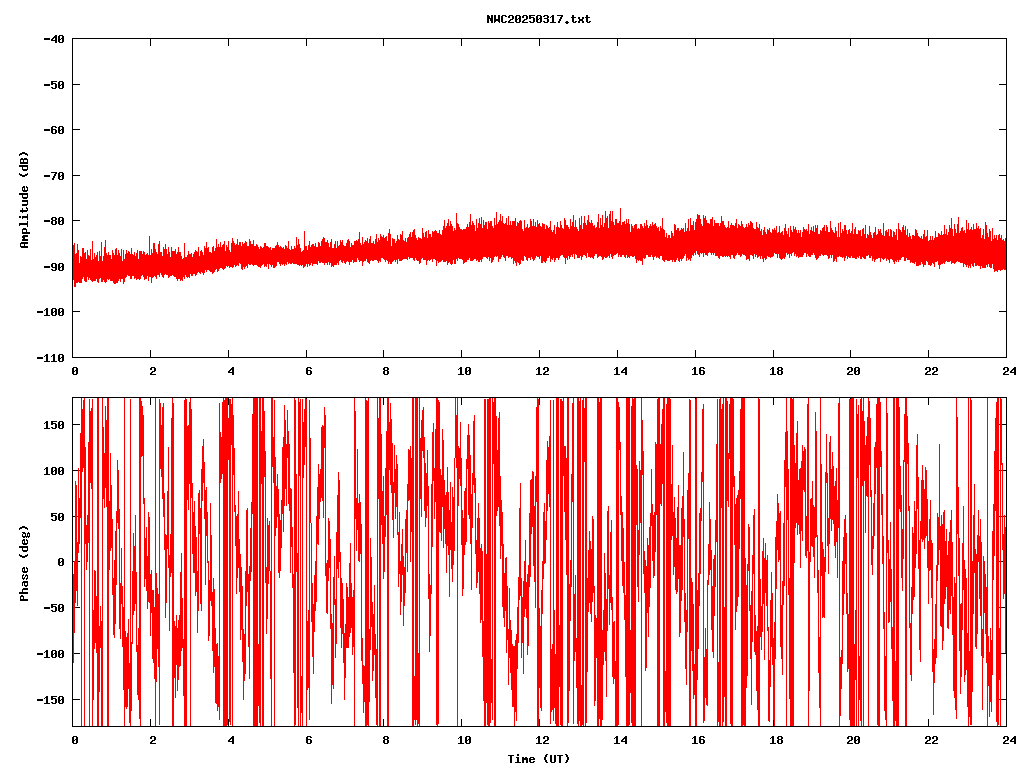Click the 18 hour tick under amplitude plot

click(776, 371)
